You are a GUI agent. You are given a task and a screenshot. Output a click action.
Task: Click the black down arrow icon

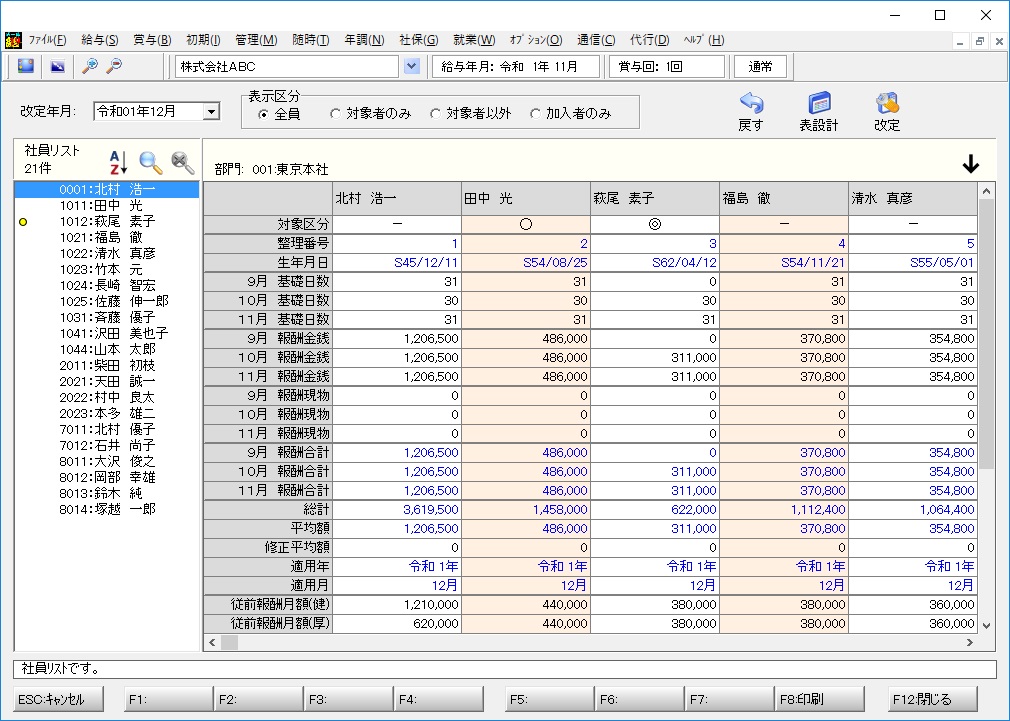[971, 164]
